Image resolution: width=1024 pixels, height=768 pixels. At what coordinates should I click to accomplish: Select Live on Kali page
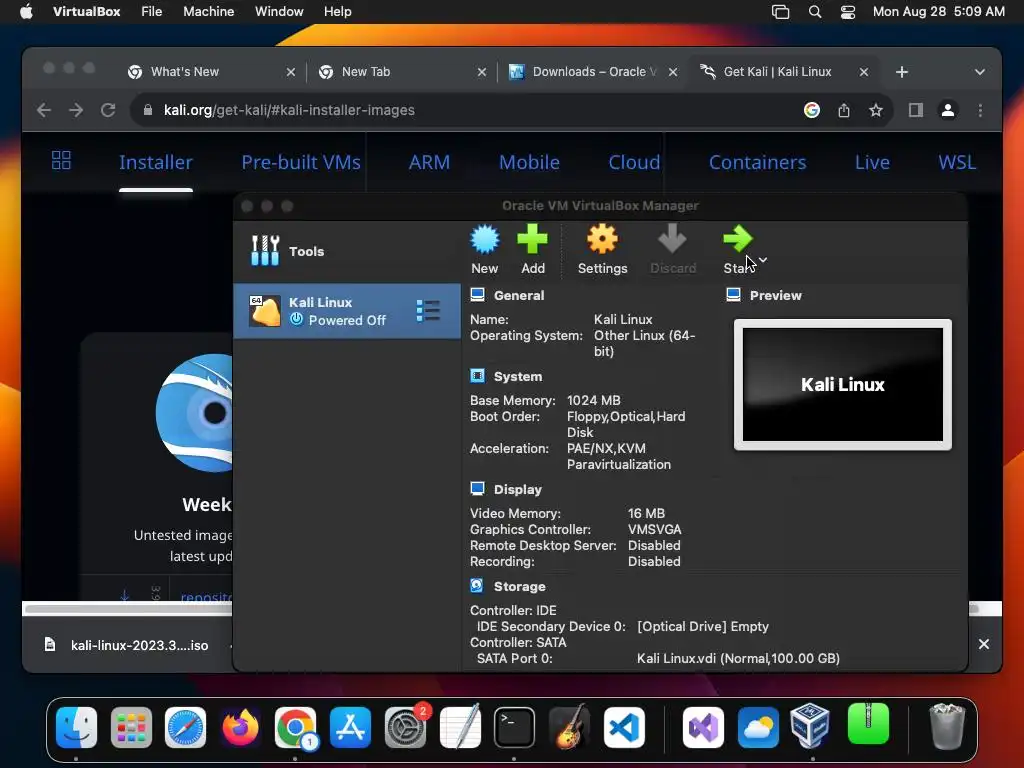pos(872,162)
